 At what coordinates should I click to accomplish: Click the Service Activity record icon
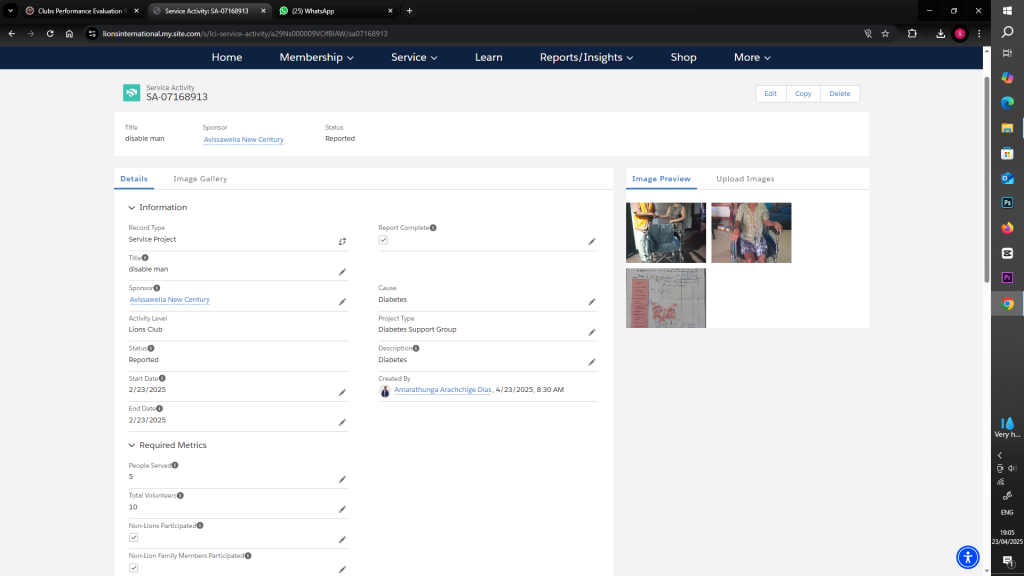(x=131, y=93)
